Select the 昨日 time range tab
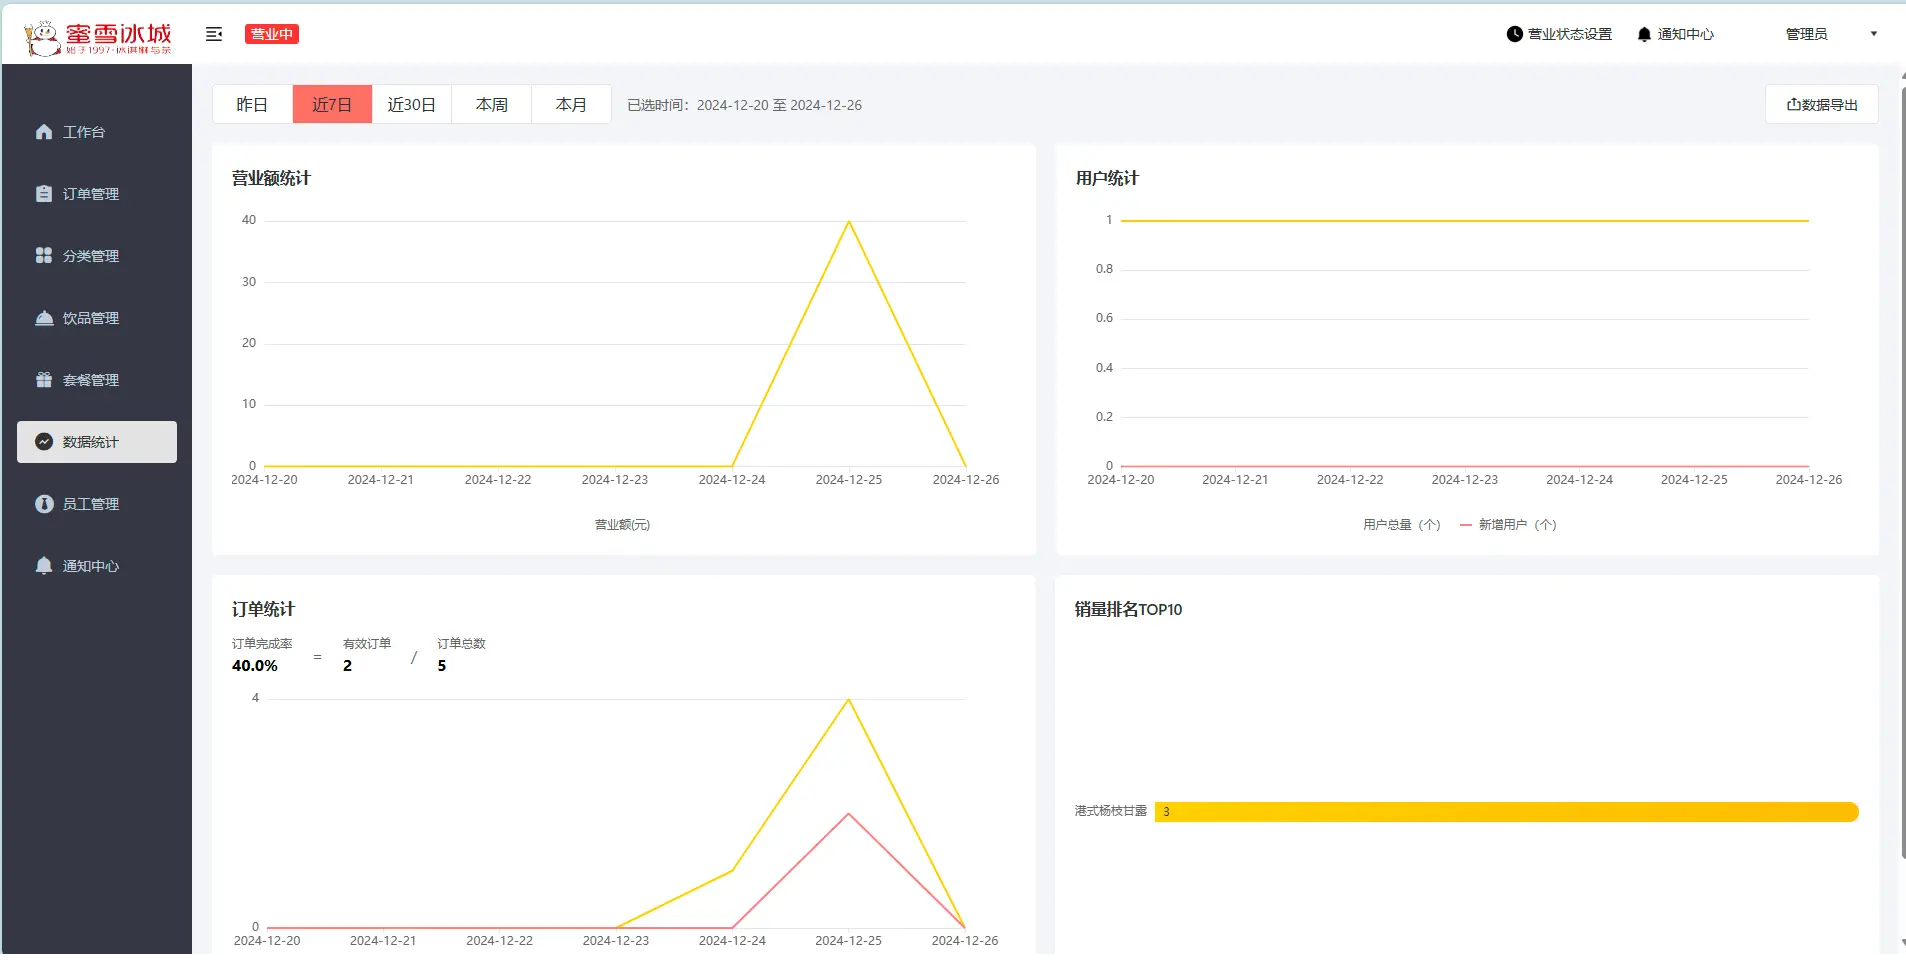This screenshot has width=1906, height=963. click(252, 105)
